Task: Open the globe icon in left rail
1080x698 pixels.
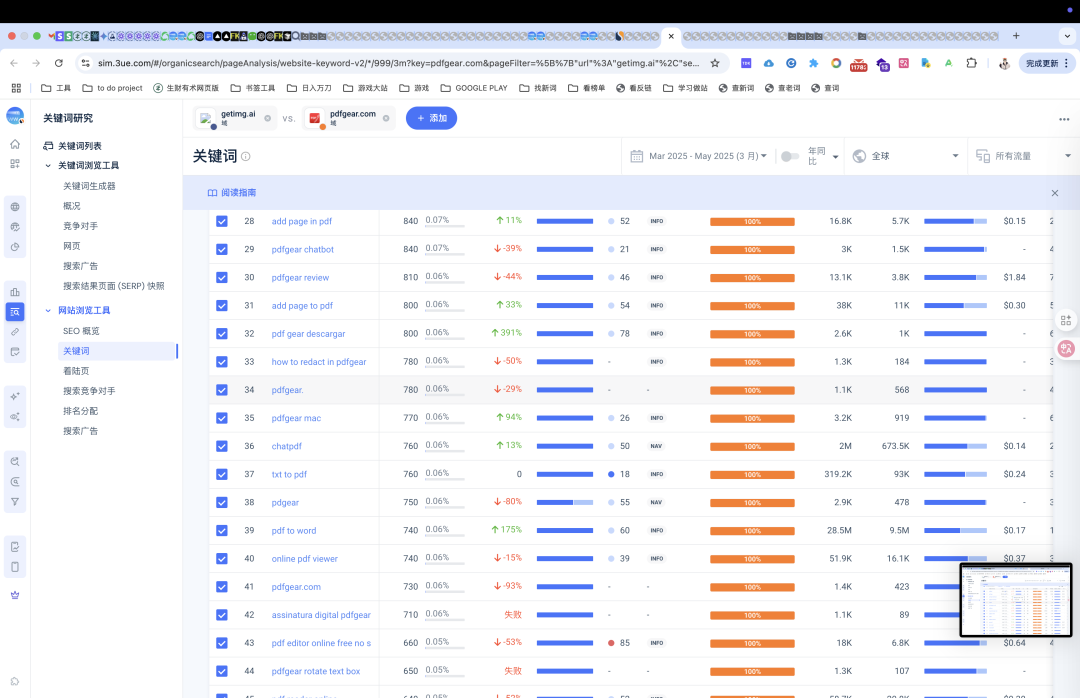Action: [15, 207]
